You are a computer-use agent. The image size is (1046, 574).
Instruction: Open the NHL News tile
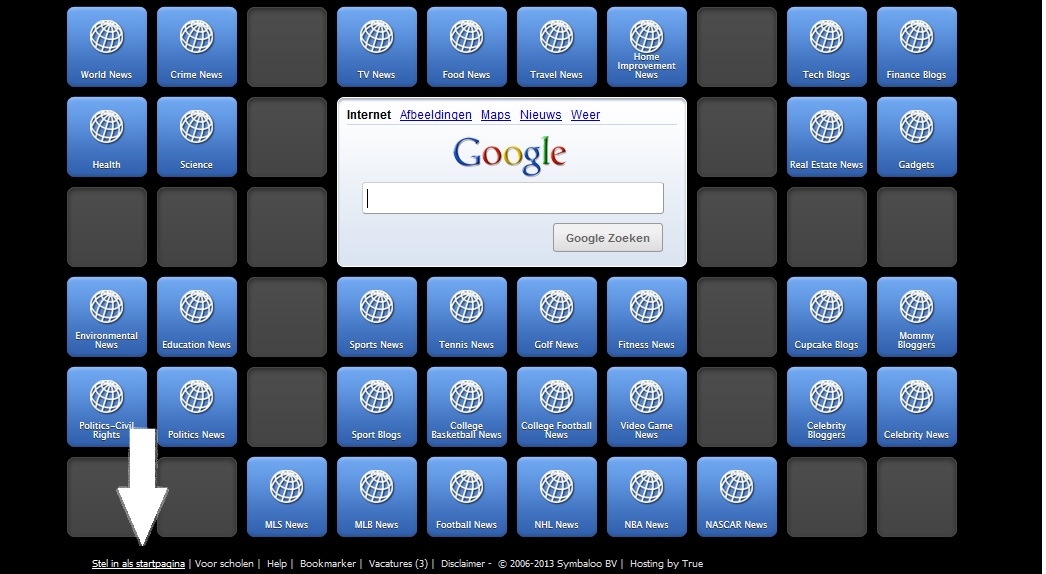point(557,497)
